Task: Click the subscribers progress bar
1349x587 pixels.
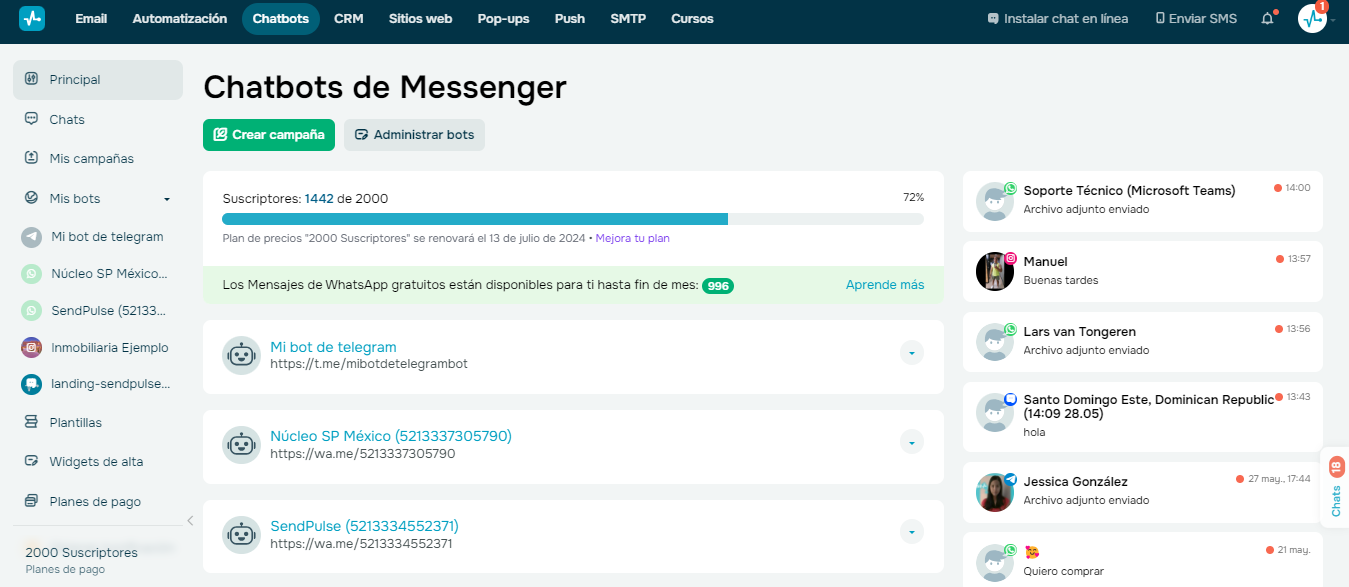Action: [x=573, y=219]
